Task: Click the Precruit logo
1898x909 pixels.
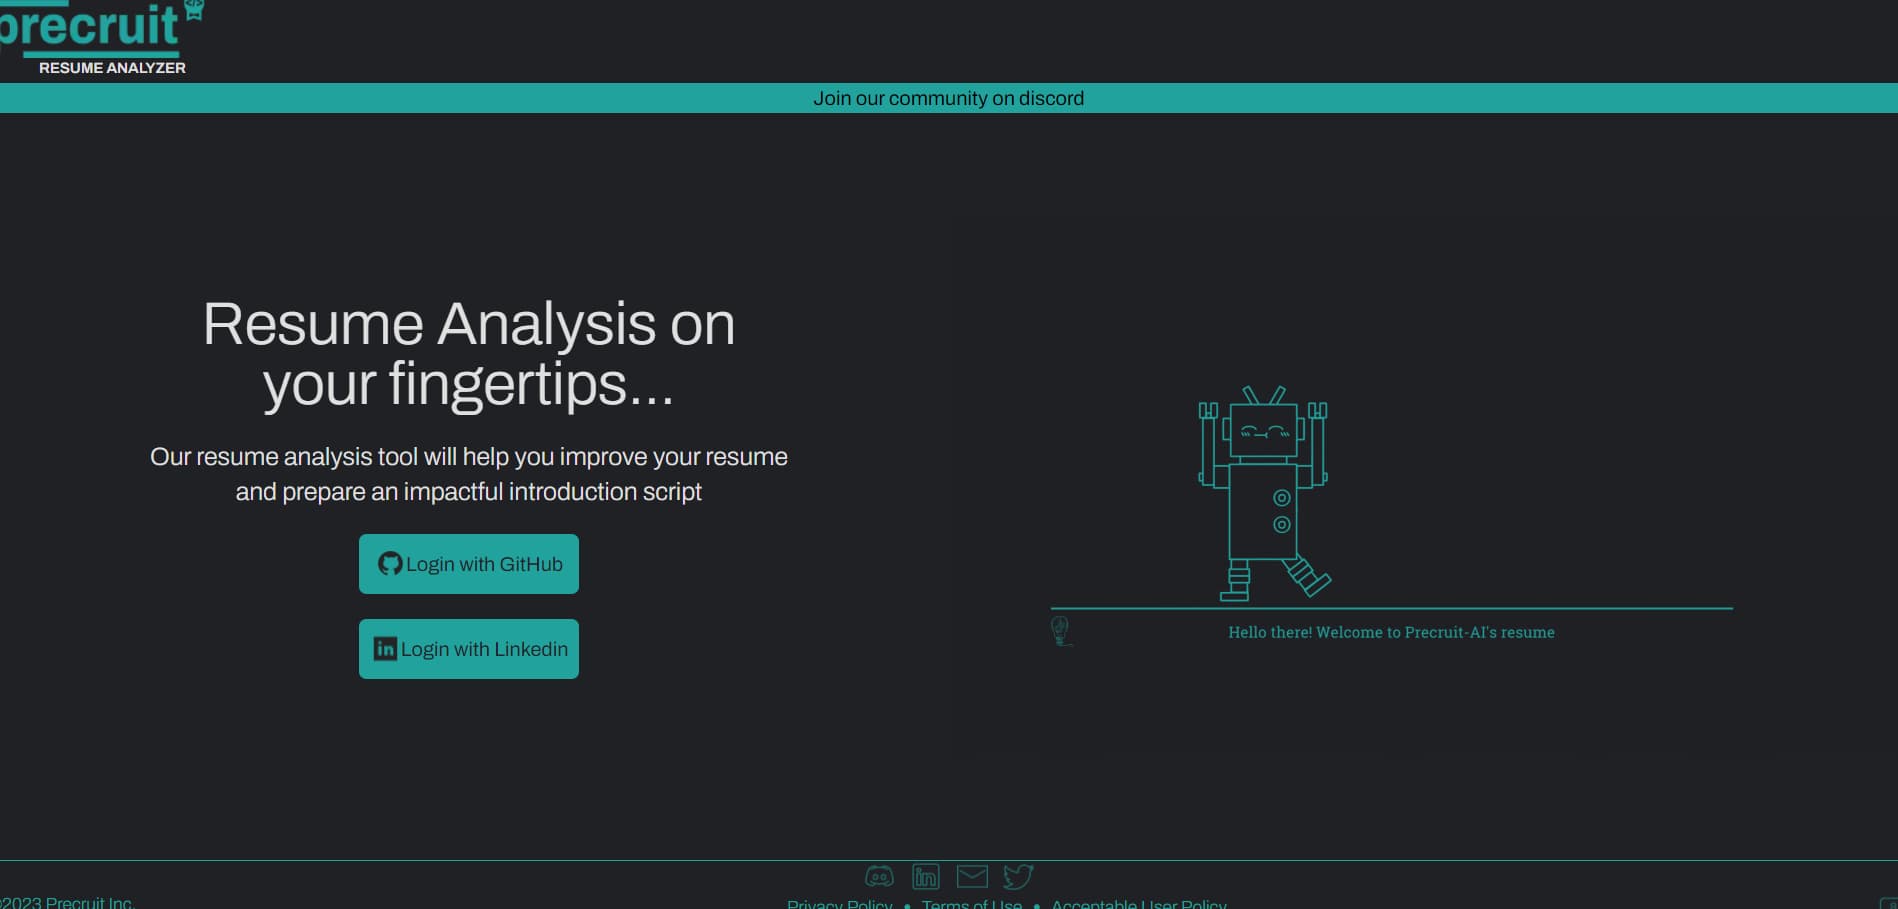Action: 95,28
